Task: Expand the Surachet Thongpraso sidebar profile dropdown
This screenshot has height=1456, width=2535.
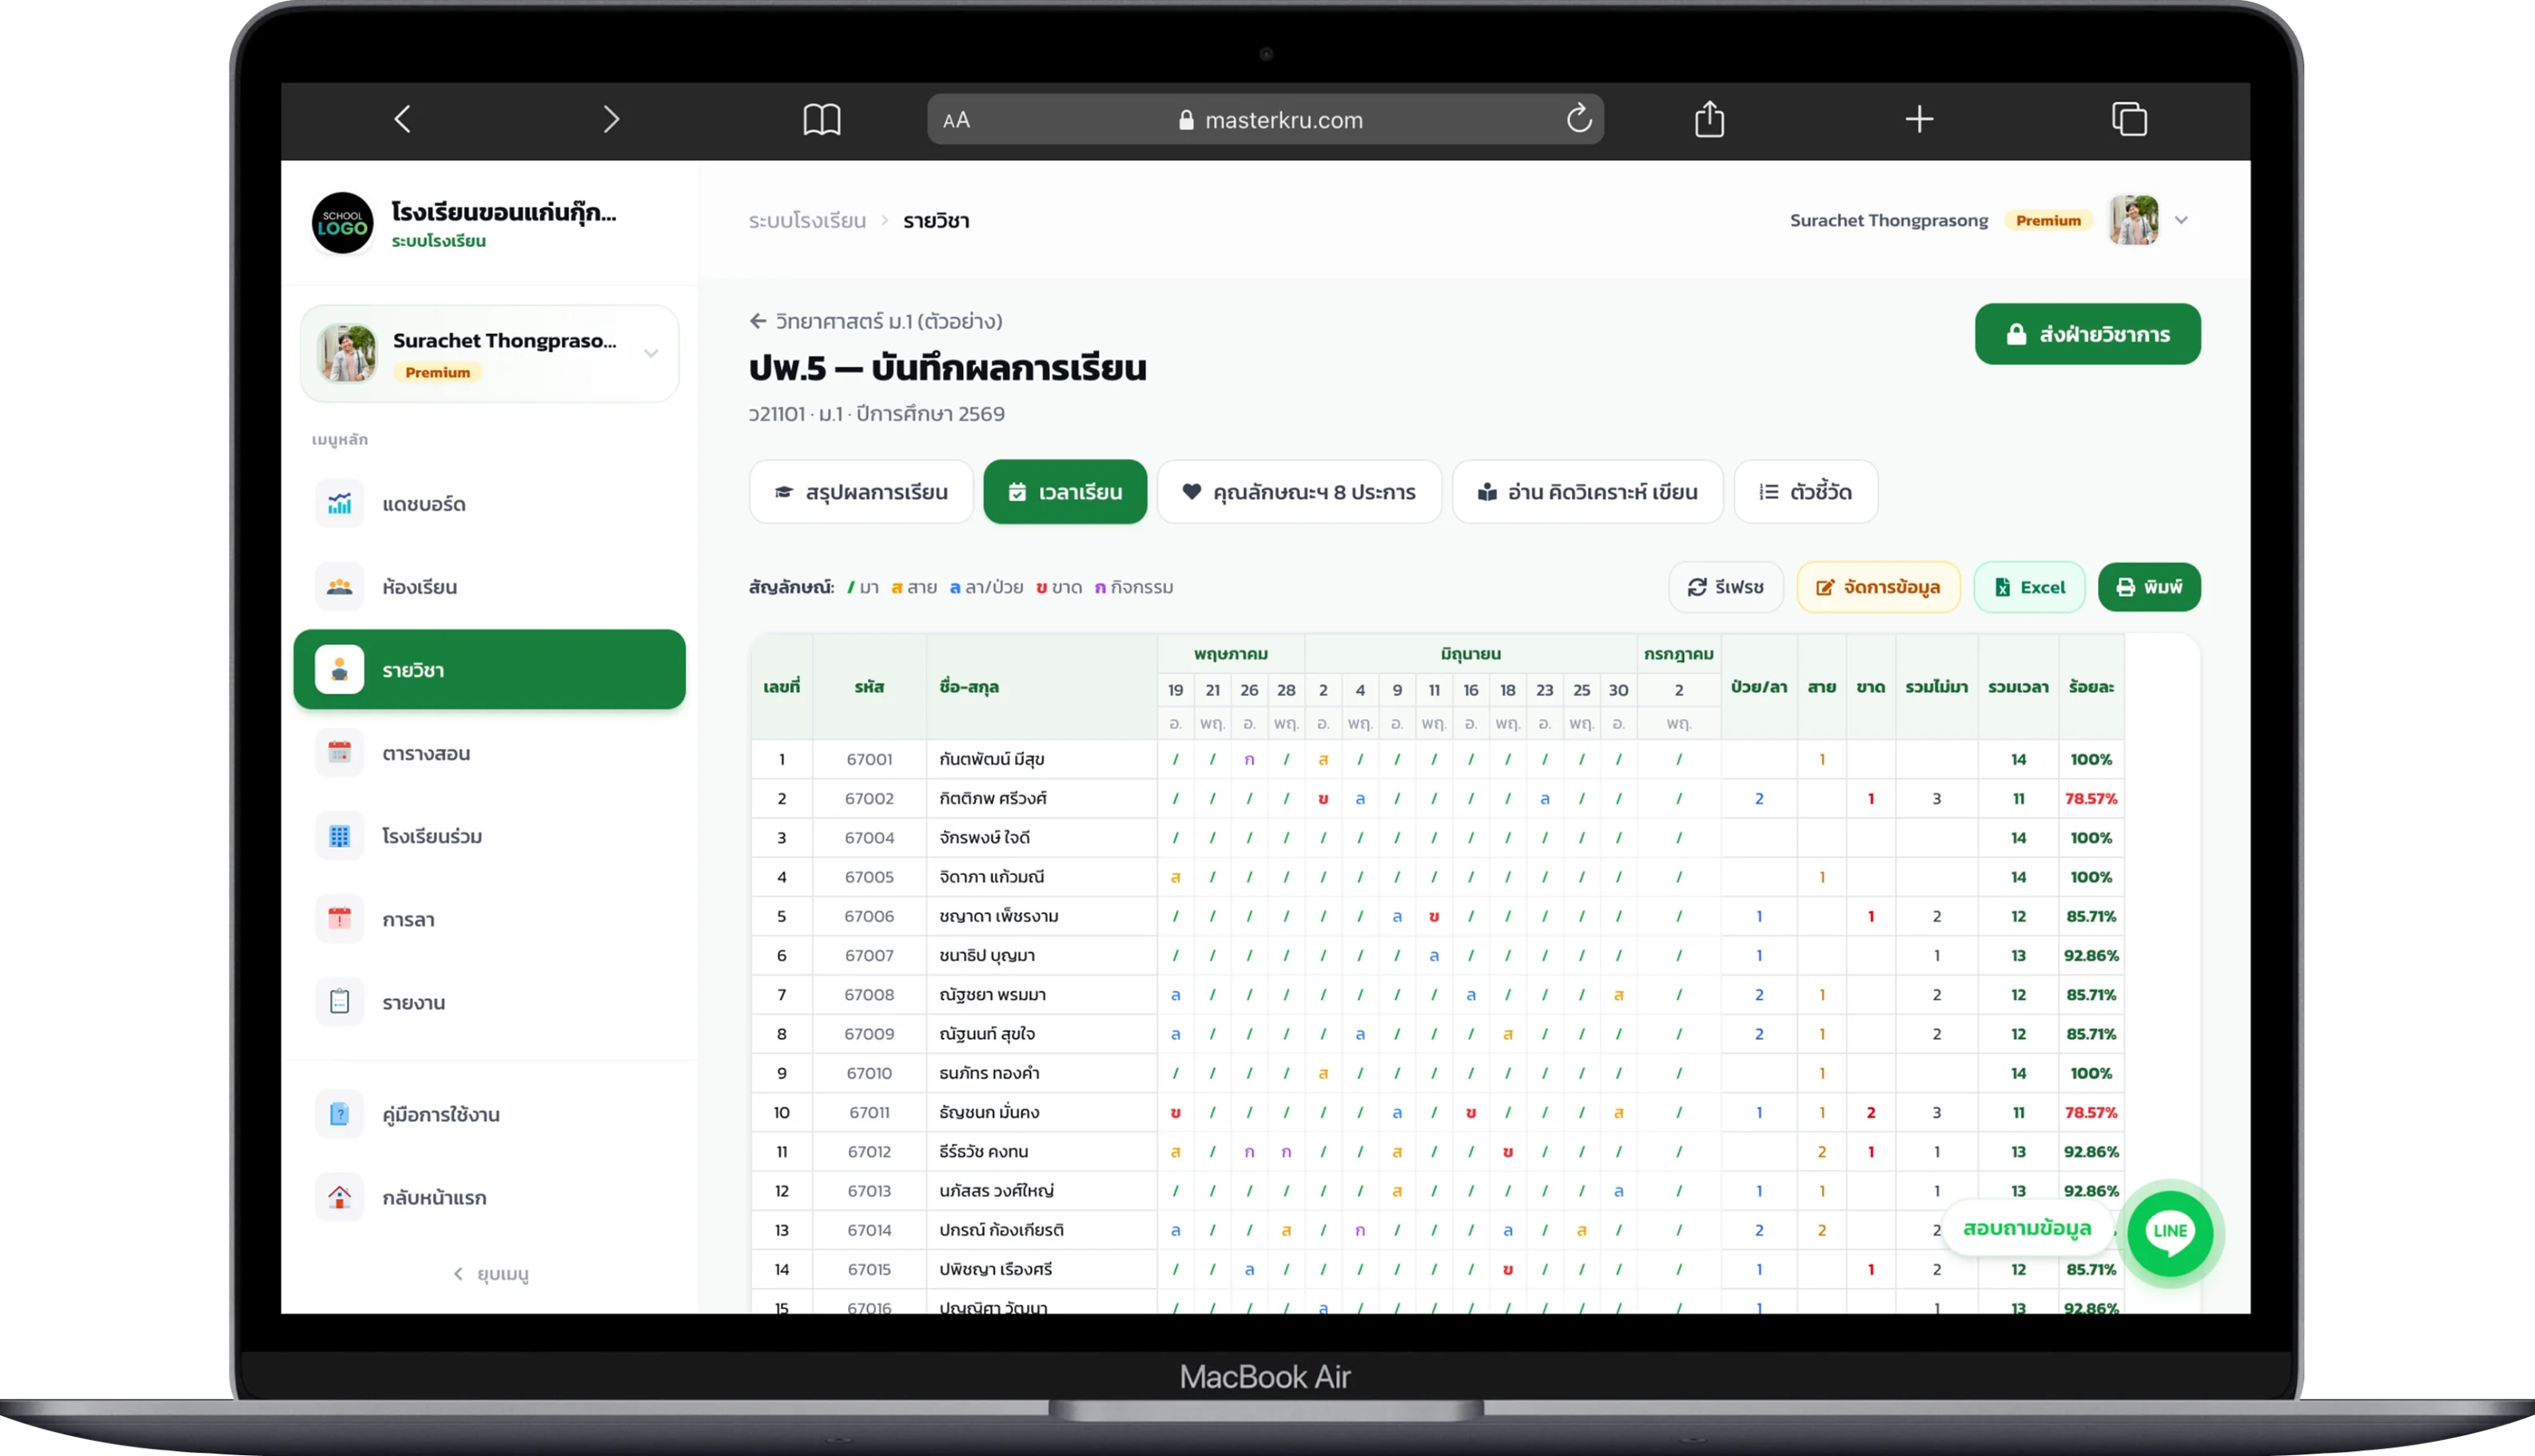Action: [651, 353]
